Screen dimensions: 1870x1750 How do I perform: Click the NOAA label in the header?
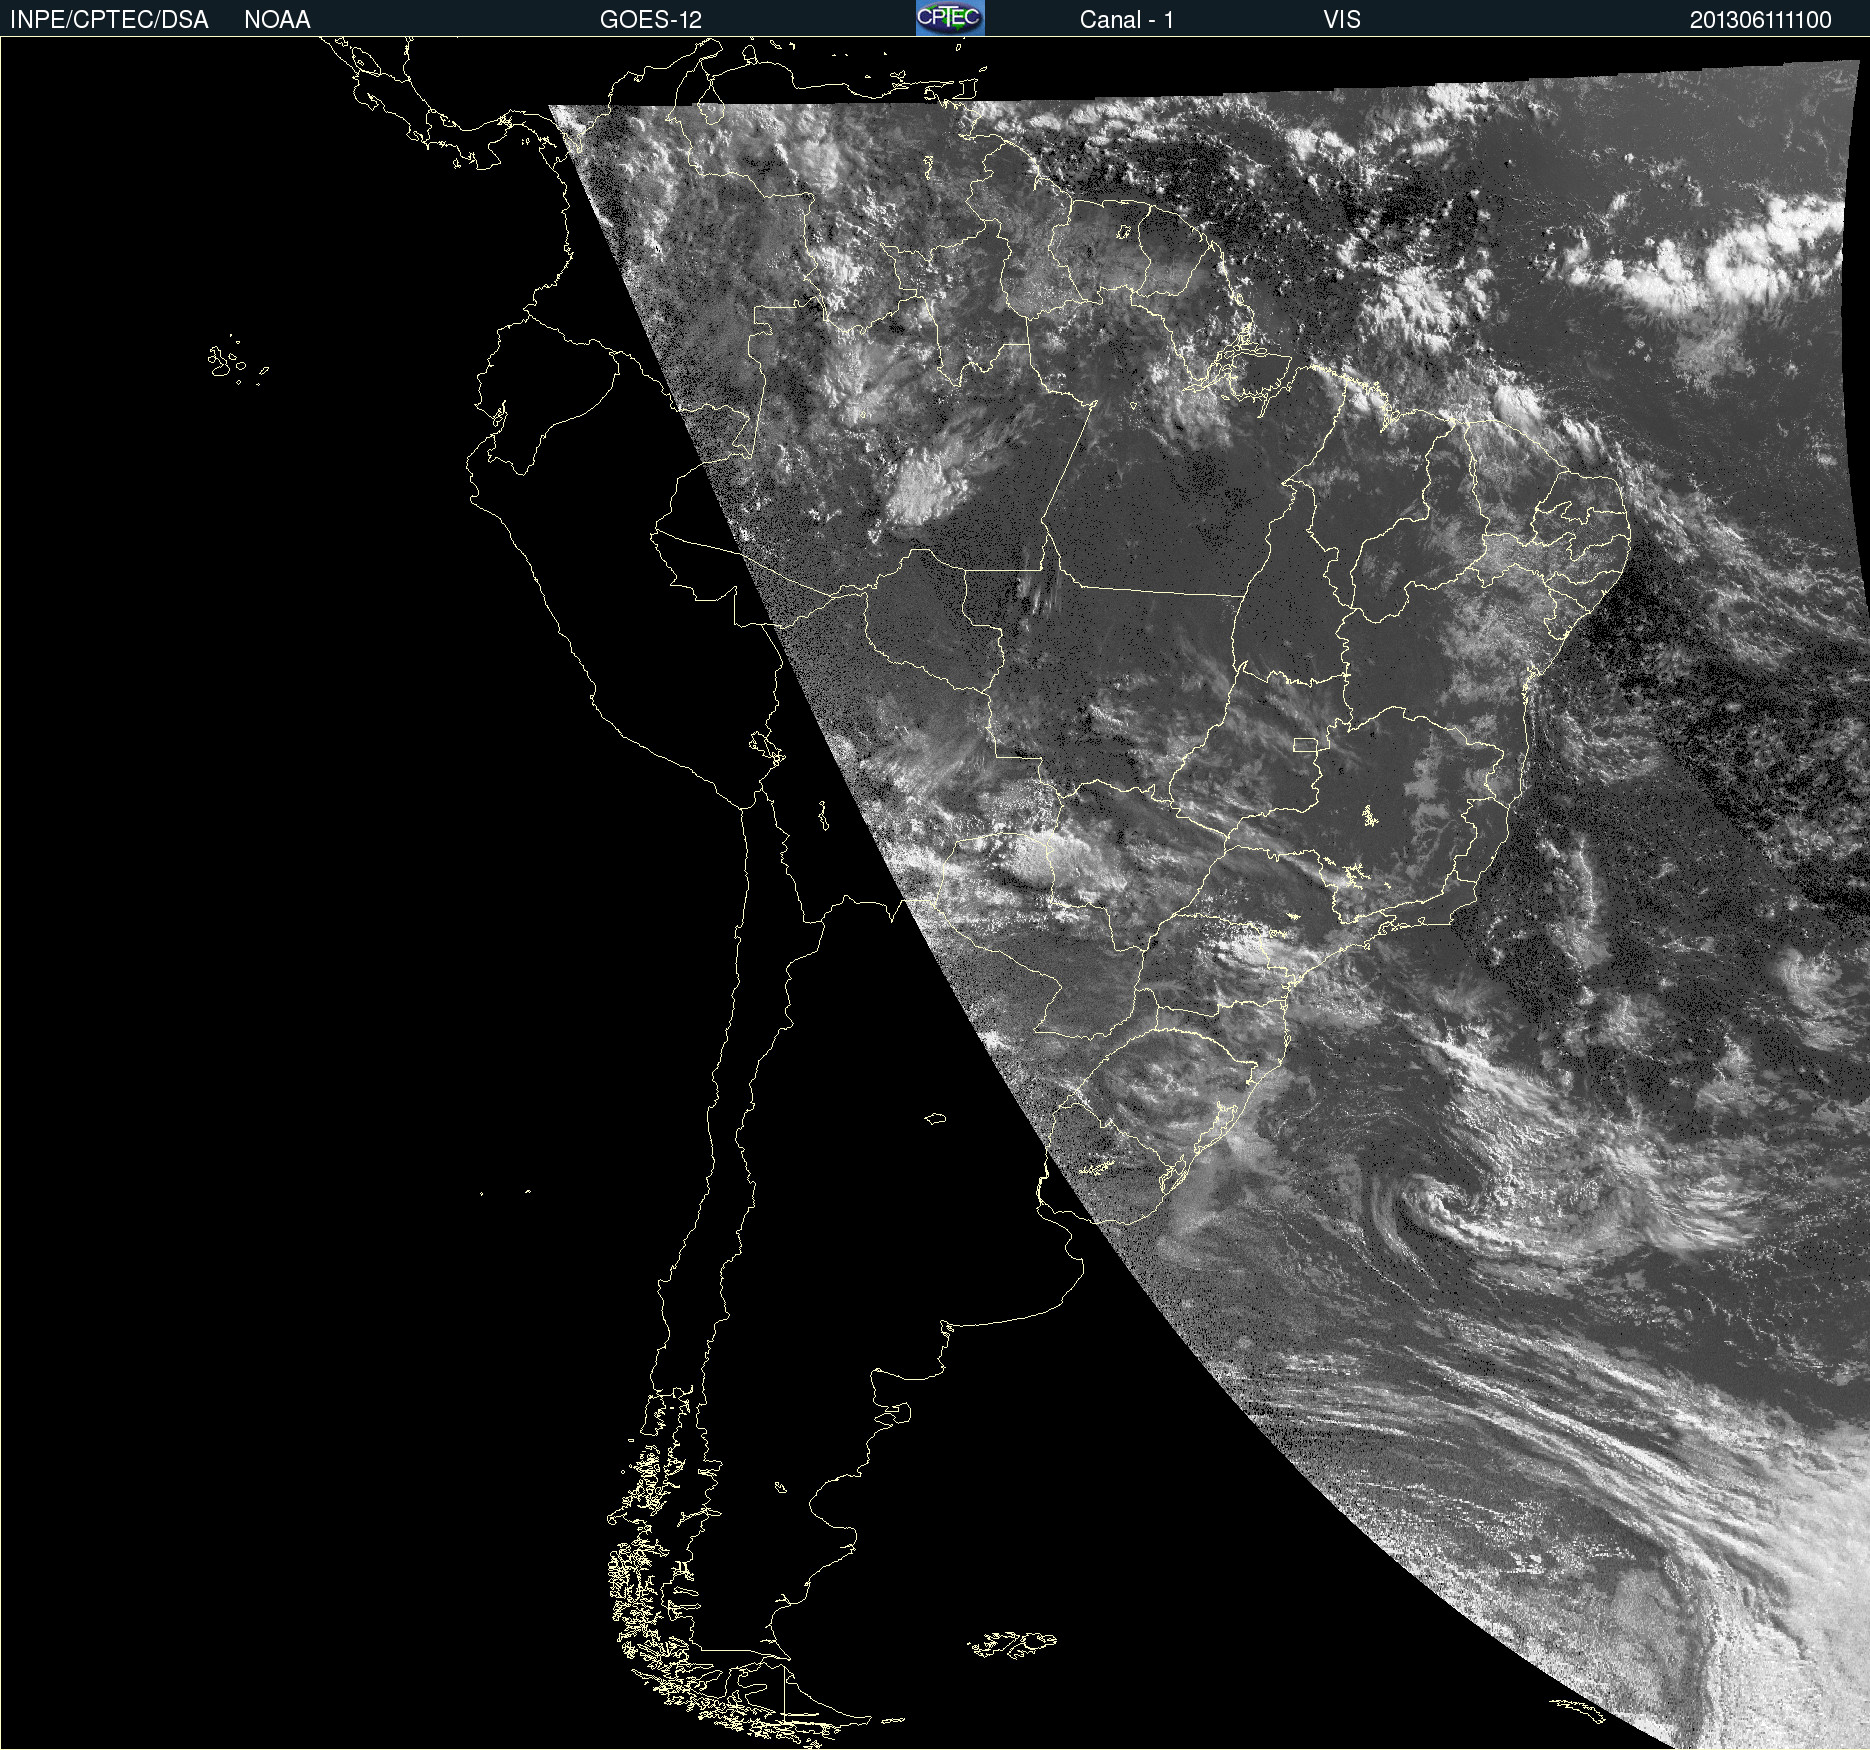[x=277, y=20]
